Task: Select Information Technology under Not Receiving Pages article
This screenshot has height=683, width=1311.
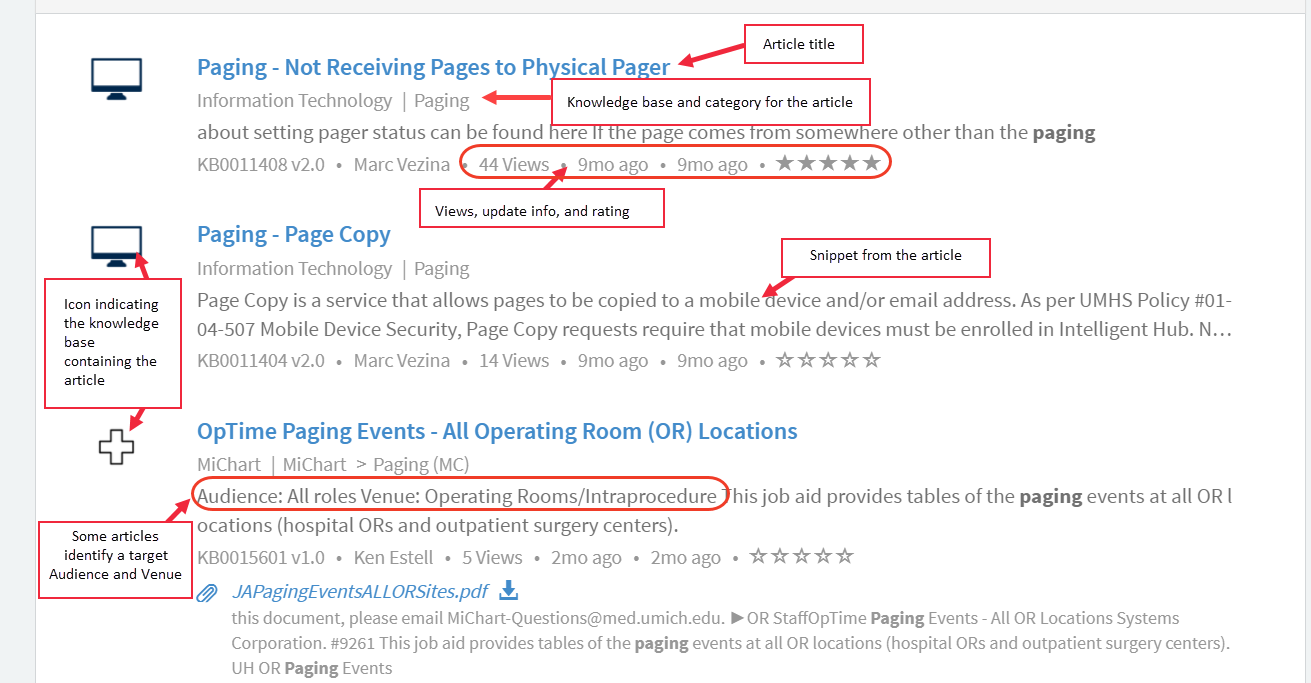Action: coord(294,100)
